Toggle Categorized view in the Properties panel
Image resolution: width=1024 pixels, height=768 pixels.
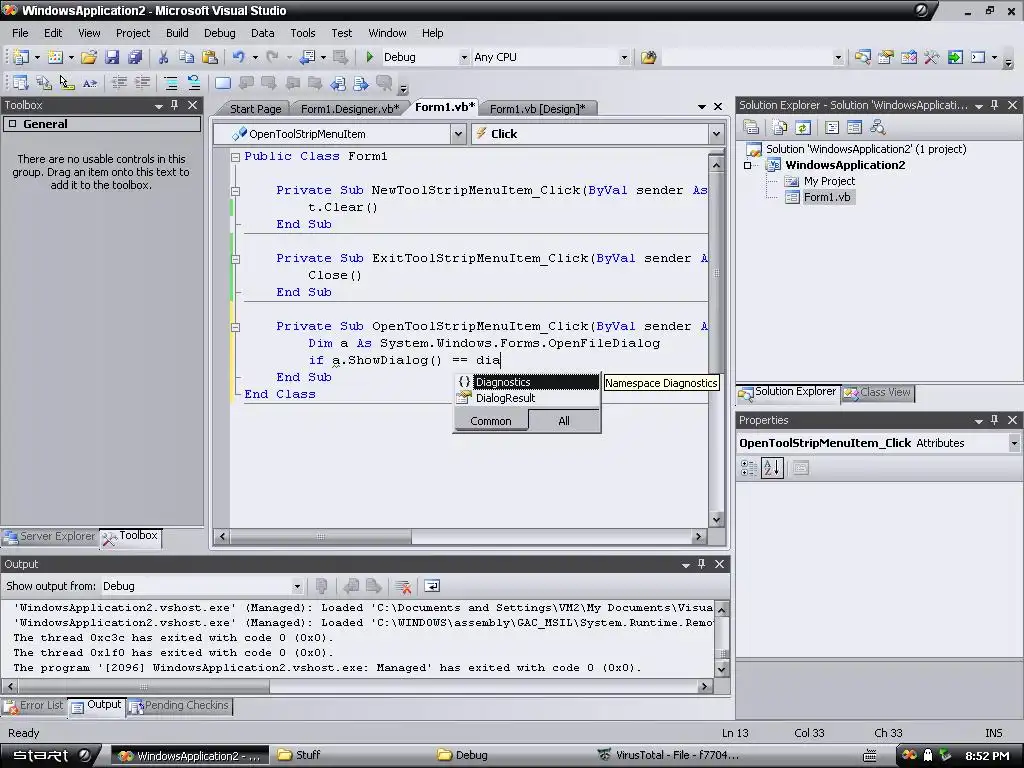[749, 468]
